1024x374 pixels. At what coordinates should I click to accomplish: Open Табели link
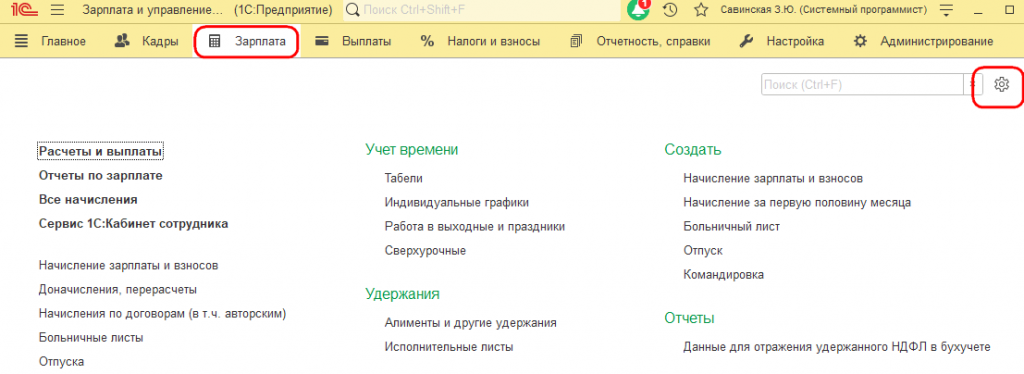click(404, 178)
